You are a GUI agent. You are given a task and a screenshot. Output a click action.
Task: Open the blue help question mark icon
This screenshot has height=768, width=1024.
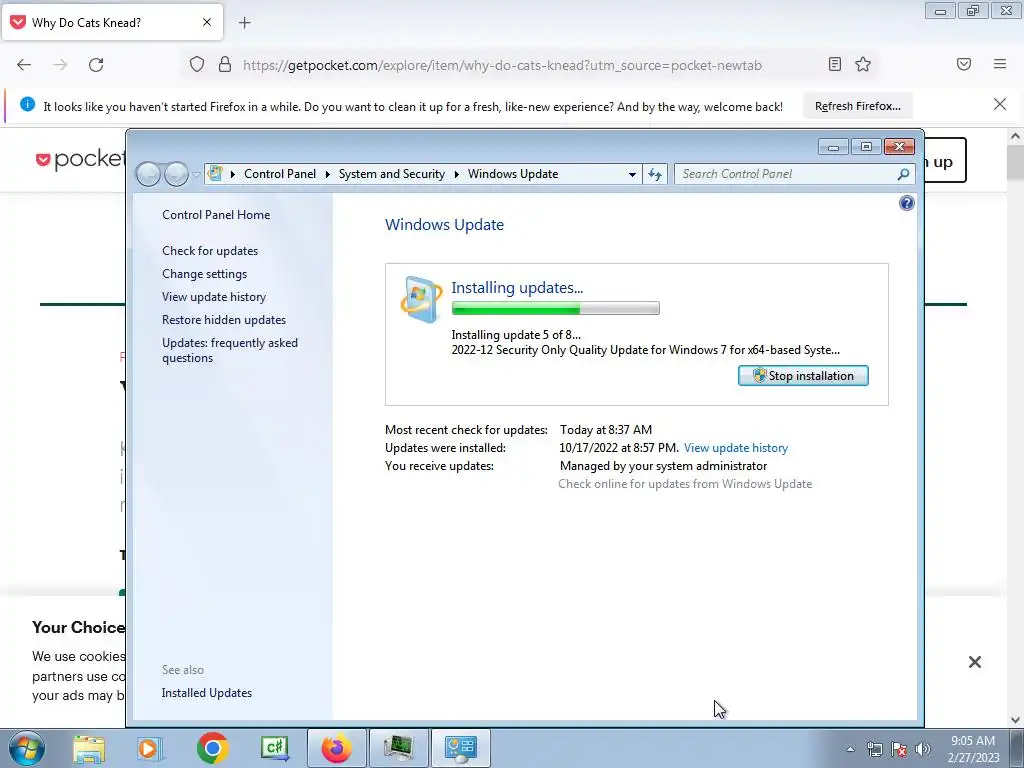pyautogui.click(x=906, y=203)
